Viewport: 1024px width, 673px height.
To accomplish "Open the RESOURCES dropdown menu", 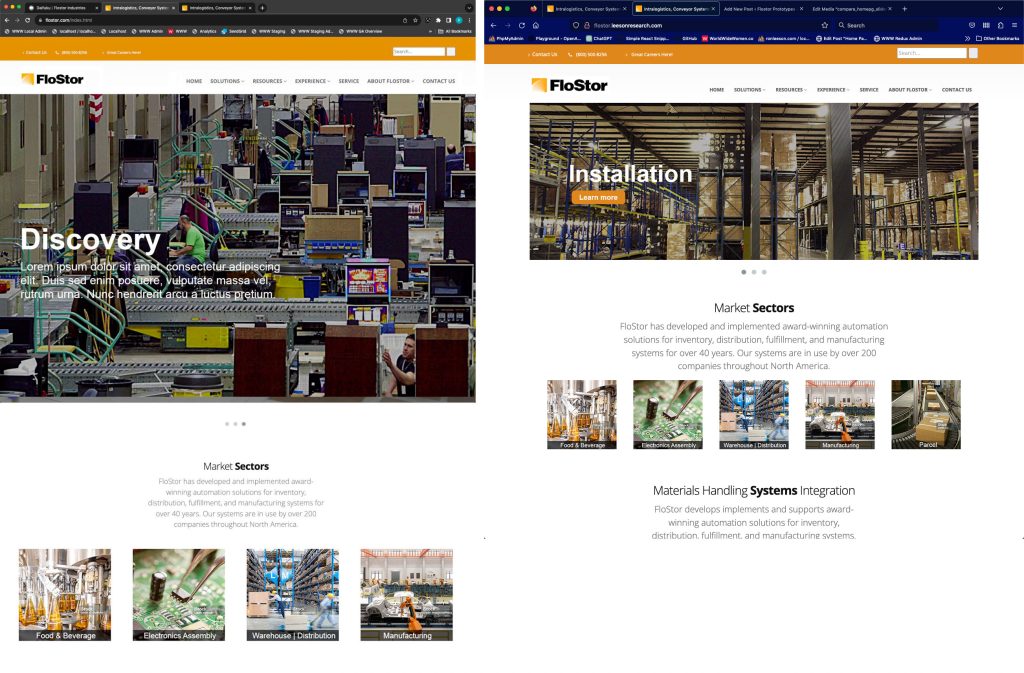I will [267, 81].
